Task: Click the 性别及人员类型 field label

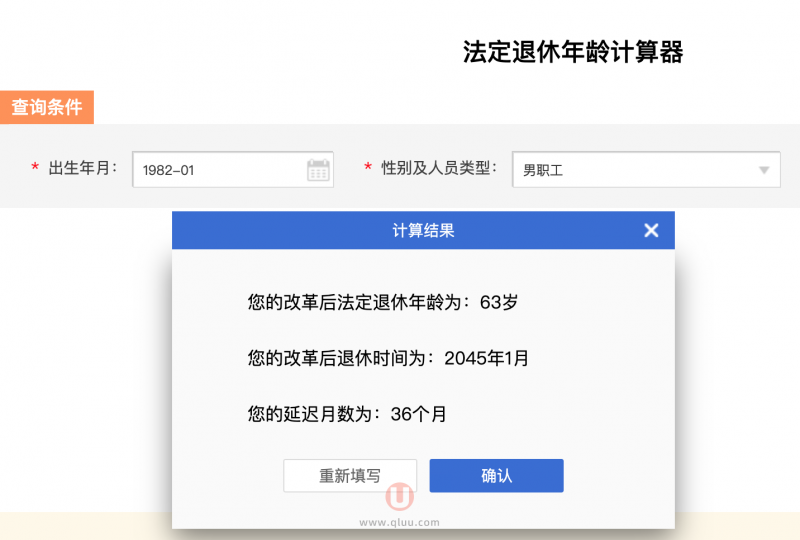Action: (439, 169)
